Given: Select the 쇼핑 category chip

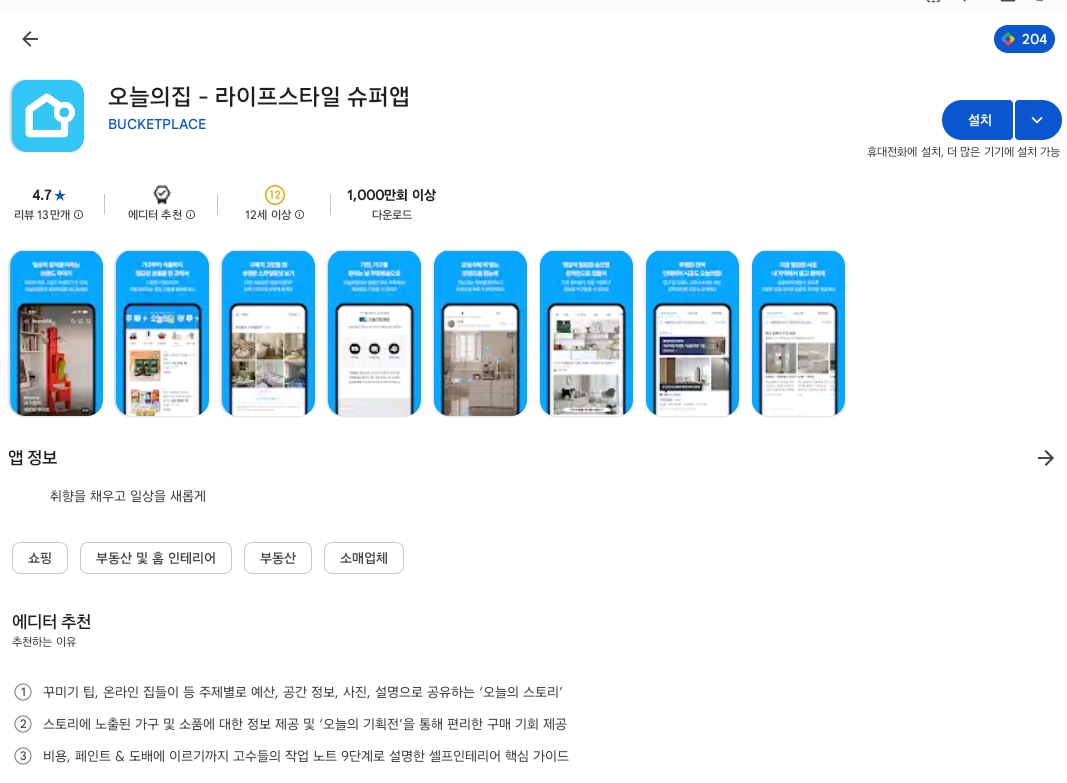Looking at the screenshot, I should [x=40, y=558].
